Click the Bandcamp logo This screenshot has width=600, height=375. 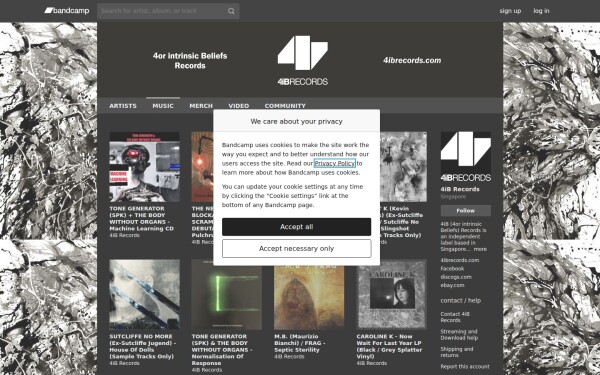tap(67, 11)
